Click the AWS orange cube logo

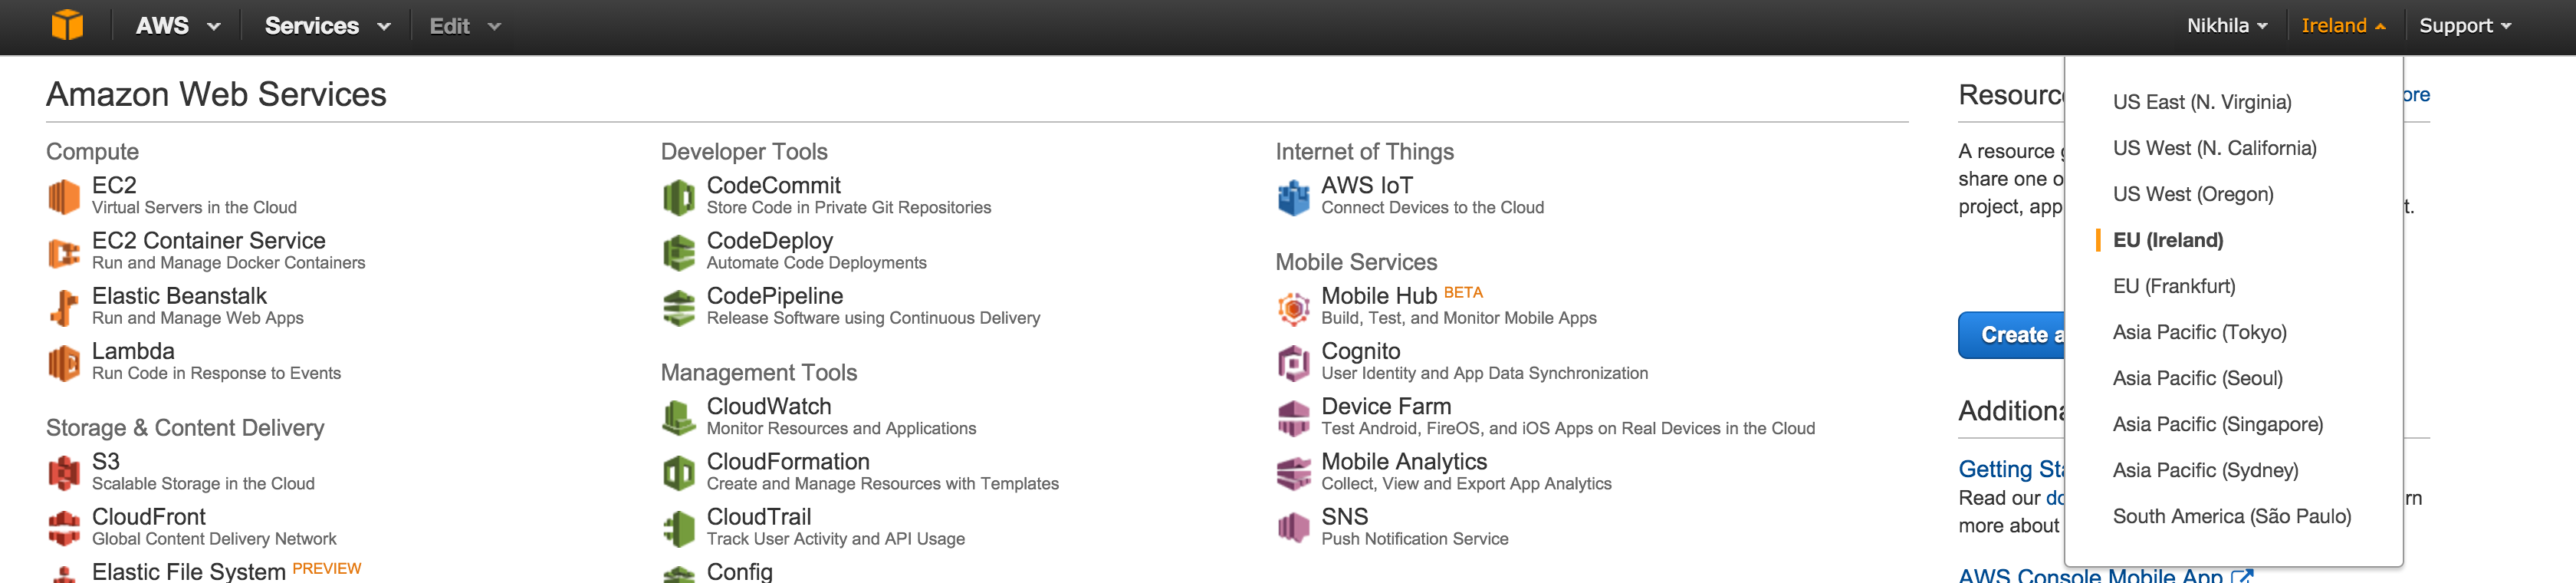(x=67, y=25)
